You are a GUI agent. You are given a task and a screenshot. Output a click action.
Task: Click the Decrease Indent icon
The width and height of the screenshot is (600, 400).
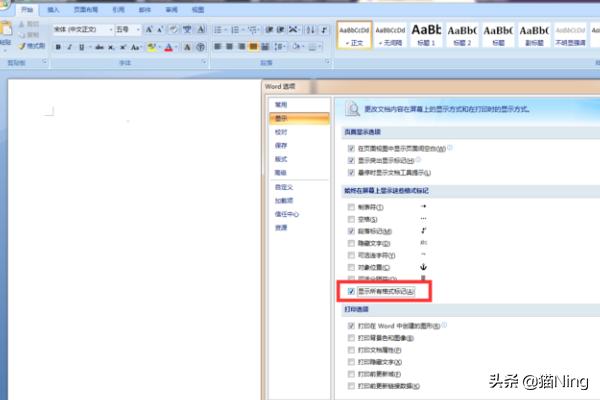point(269,29)
